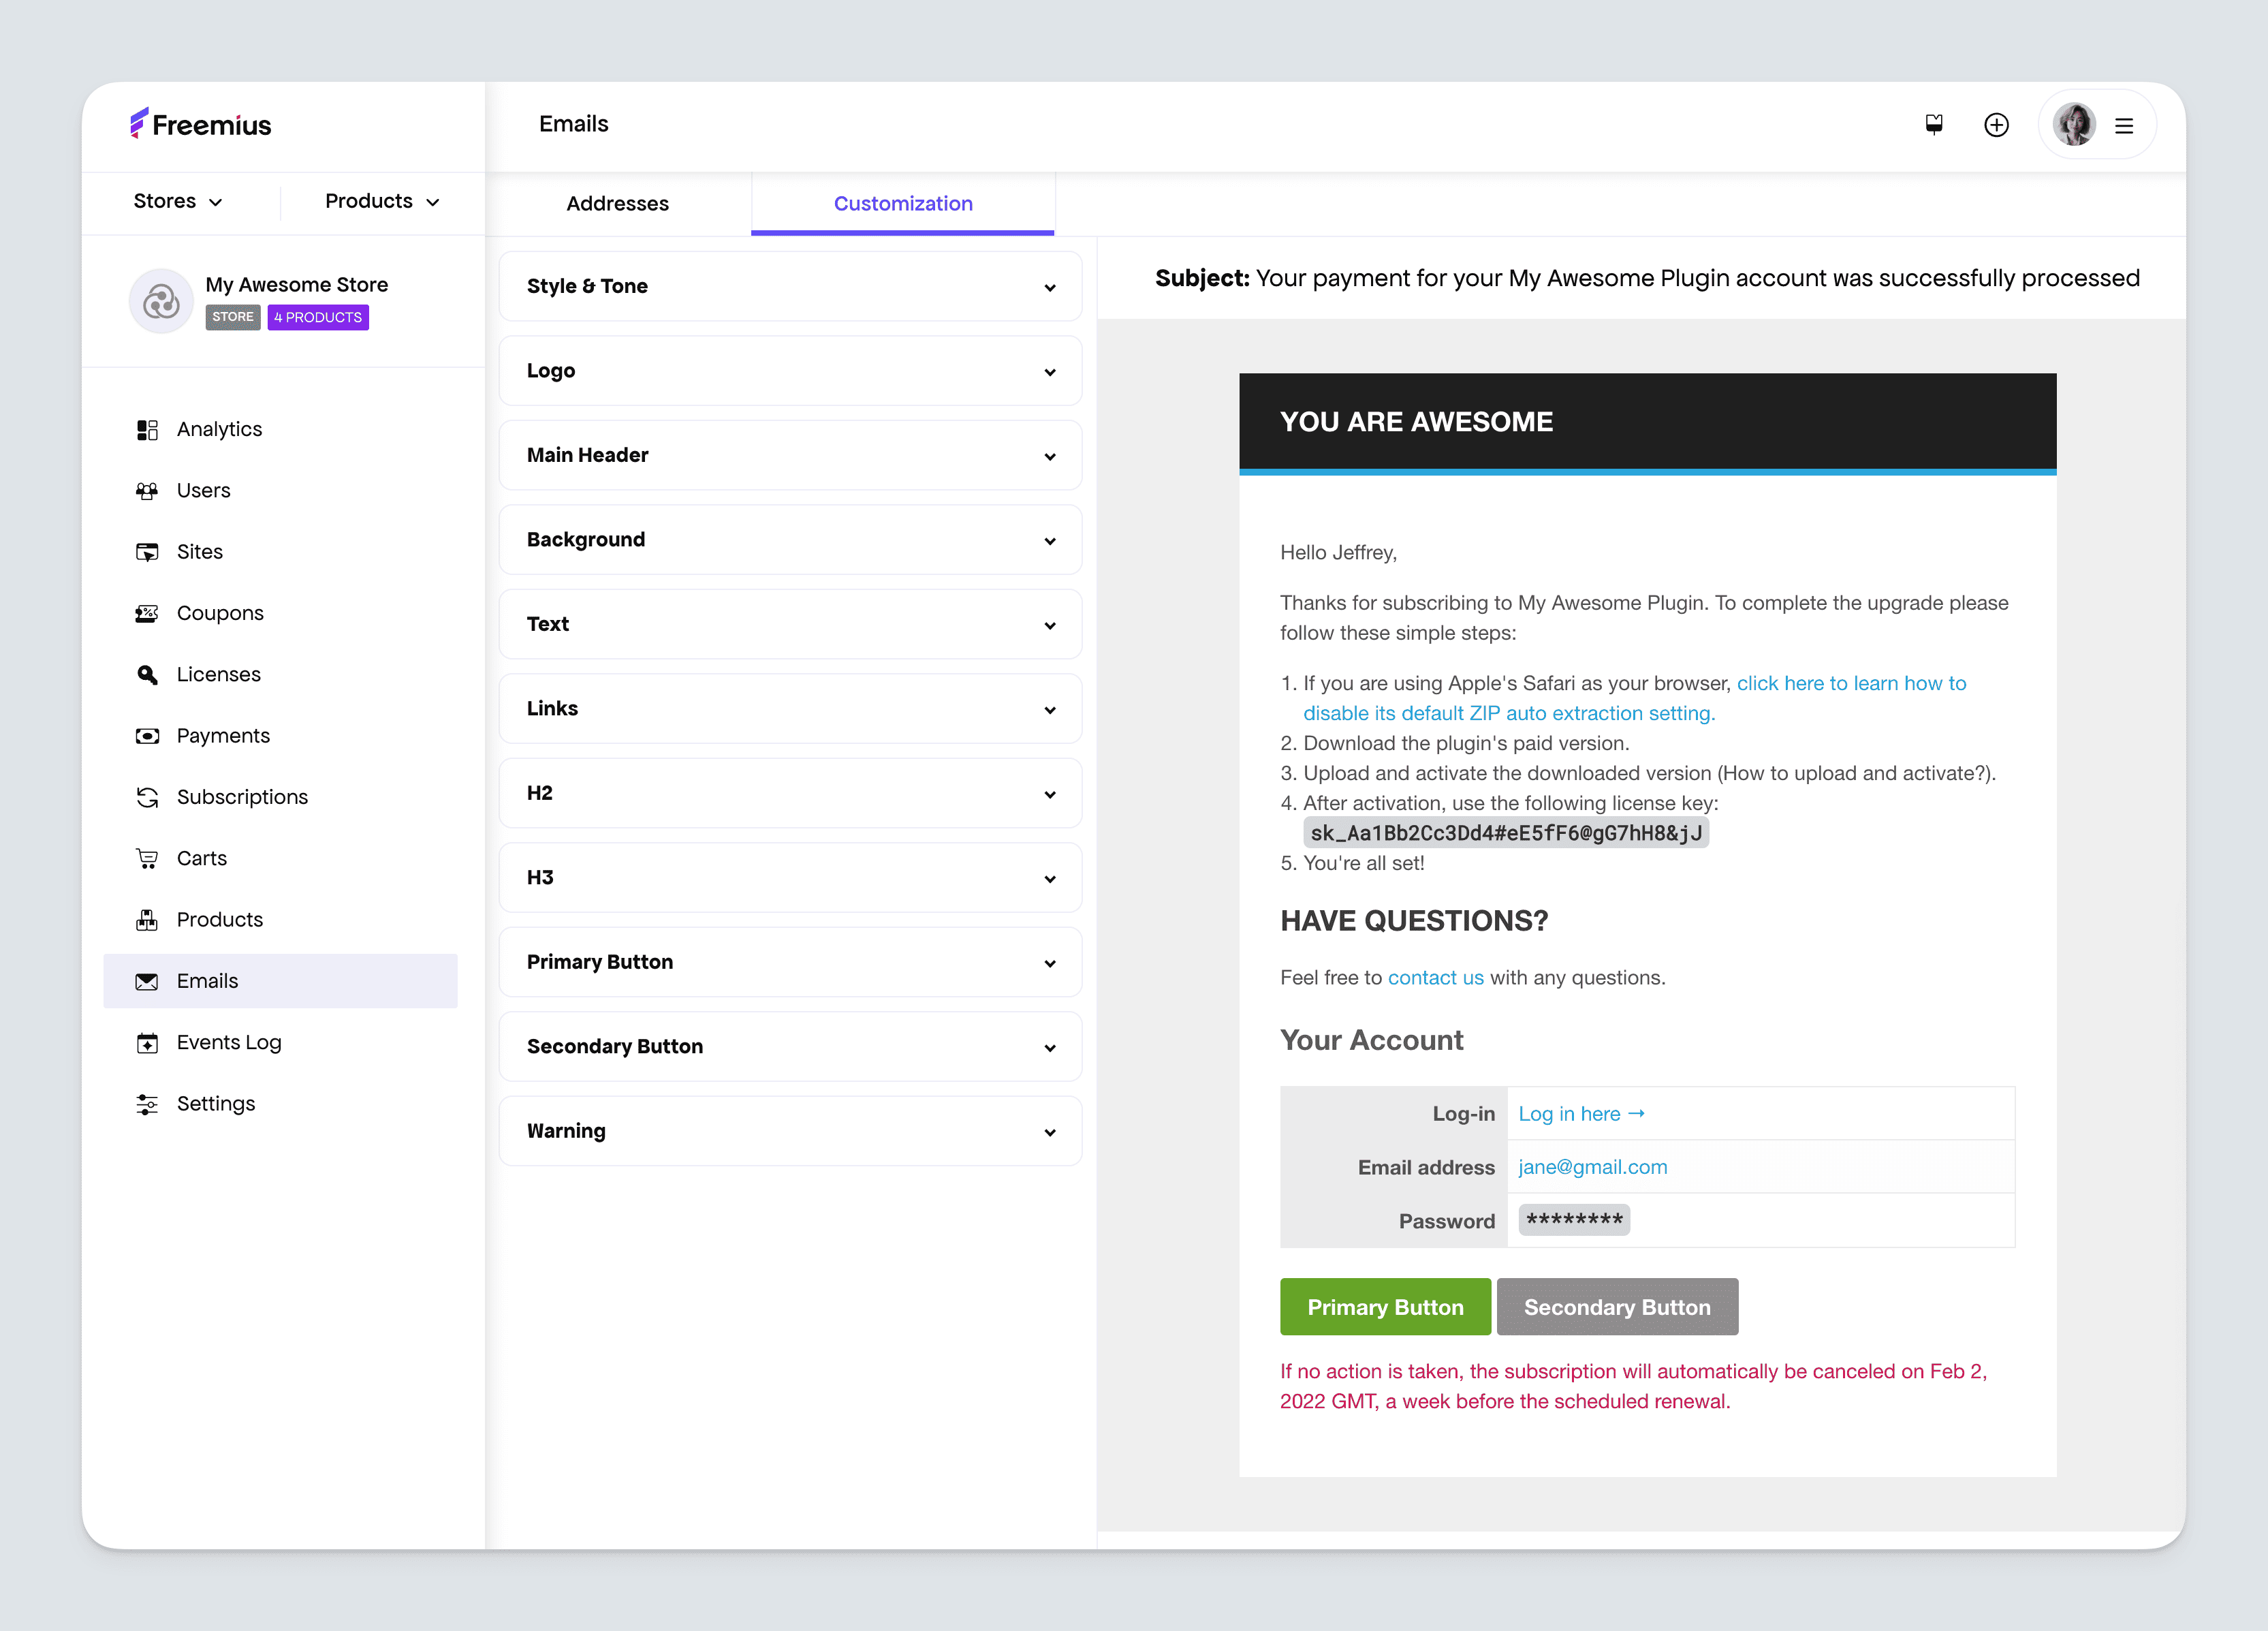Image resolution: width=2268 pixels, height=1631 pixels.
Task: Select the Customization tab
Action: click(902, 204)
